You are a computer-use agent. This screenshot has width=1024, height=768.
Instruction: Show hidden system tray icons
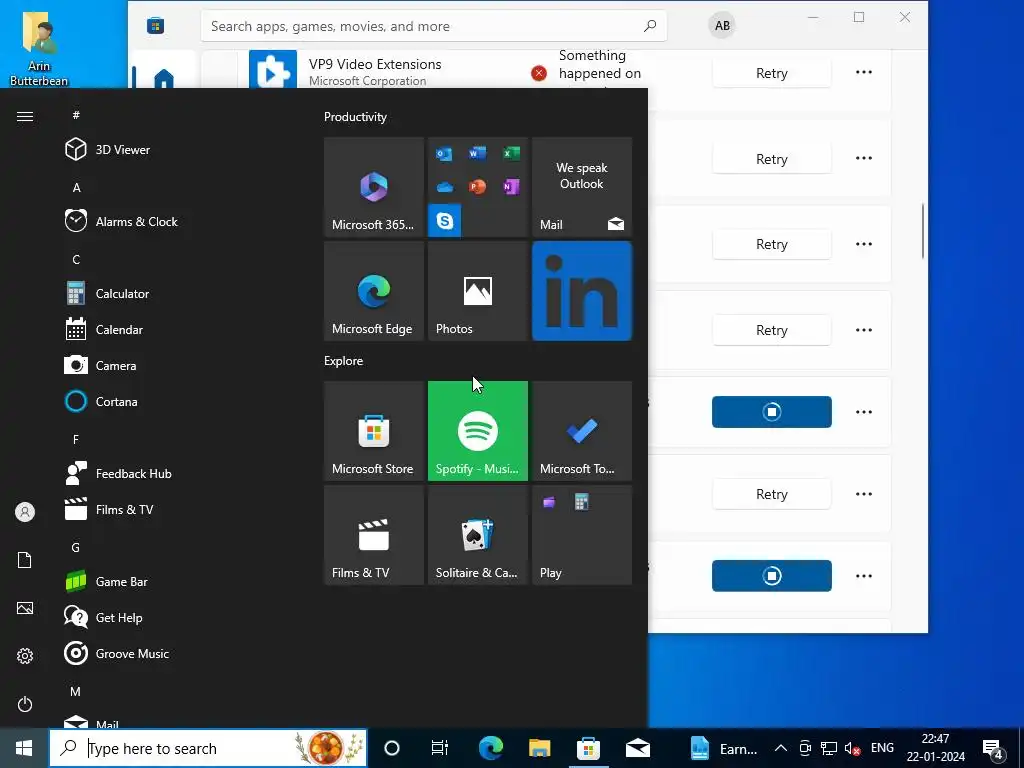point(780,748)
